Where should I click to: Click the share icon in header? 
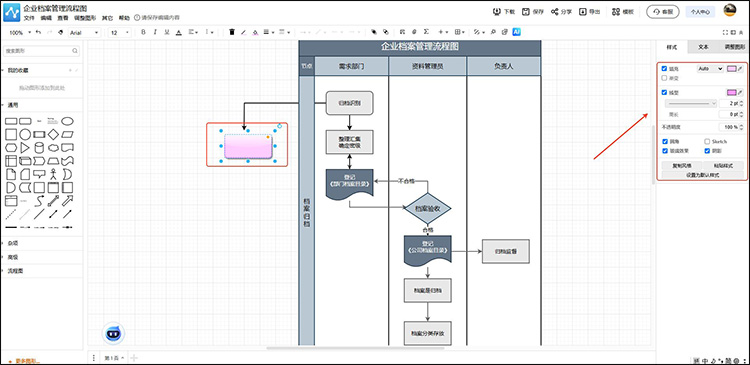554,11
